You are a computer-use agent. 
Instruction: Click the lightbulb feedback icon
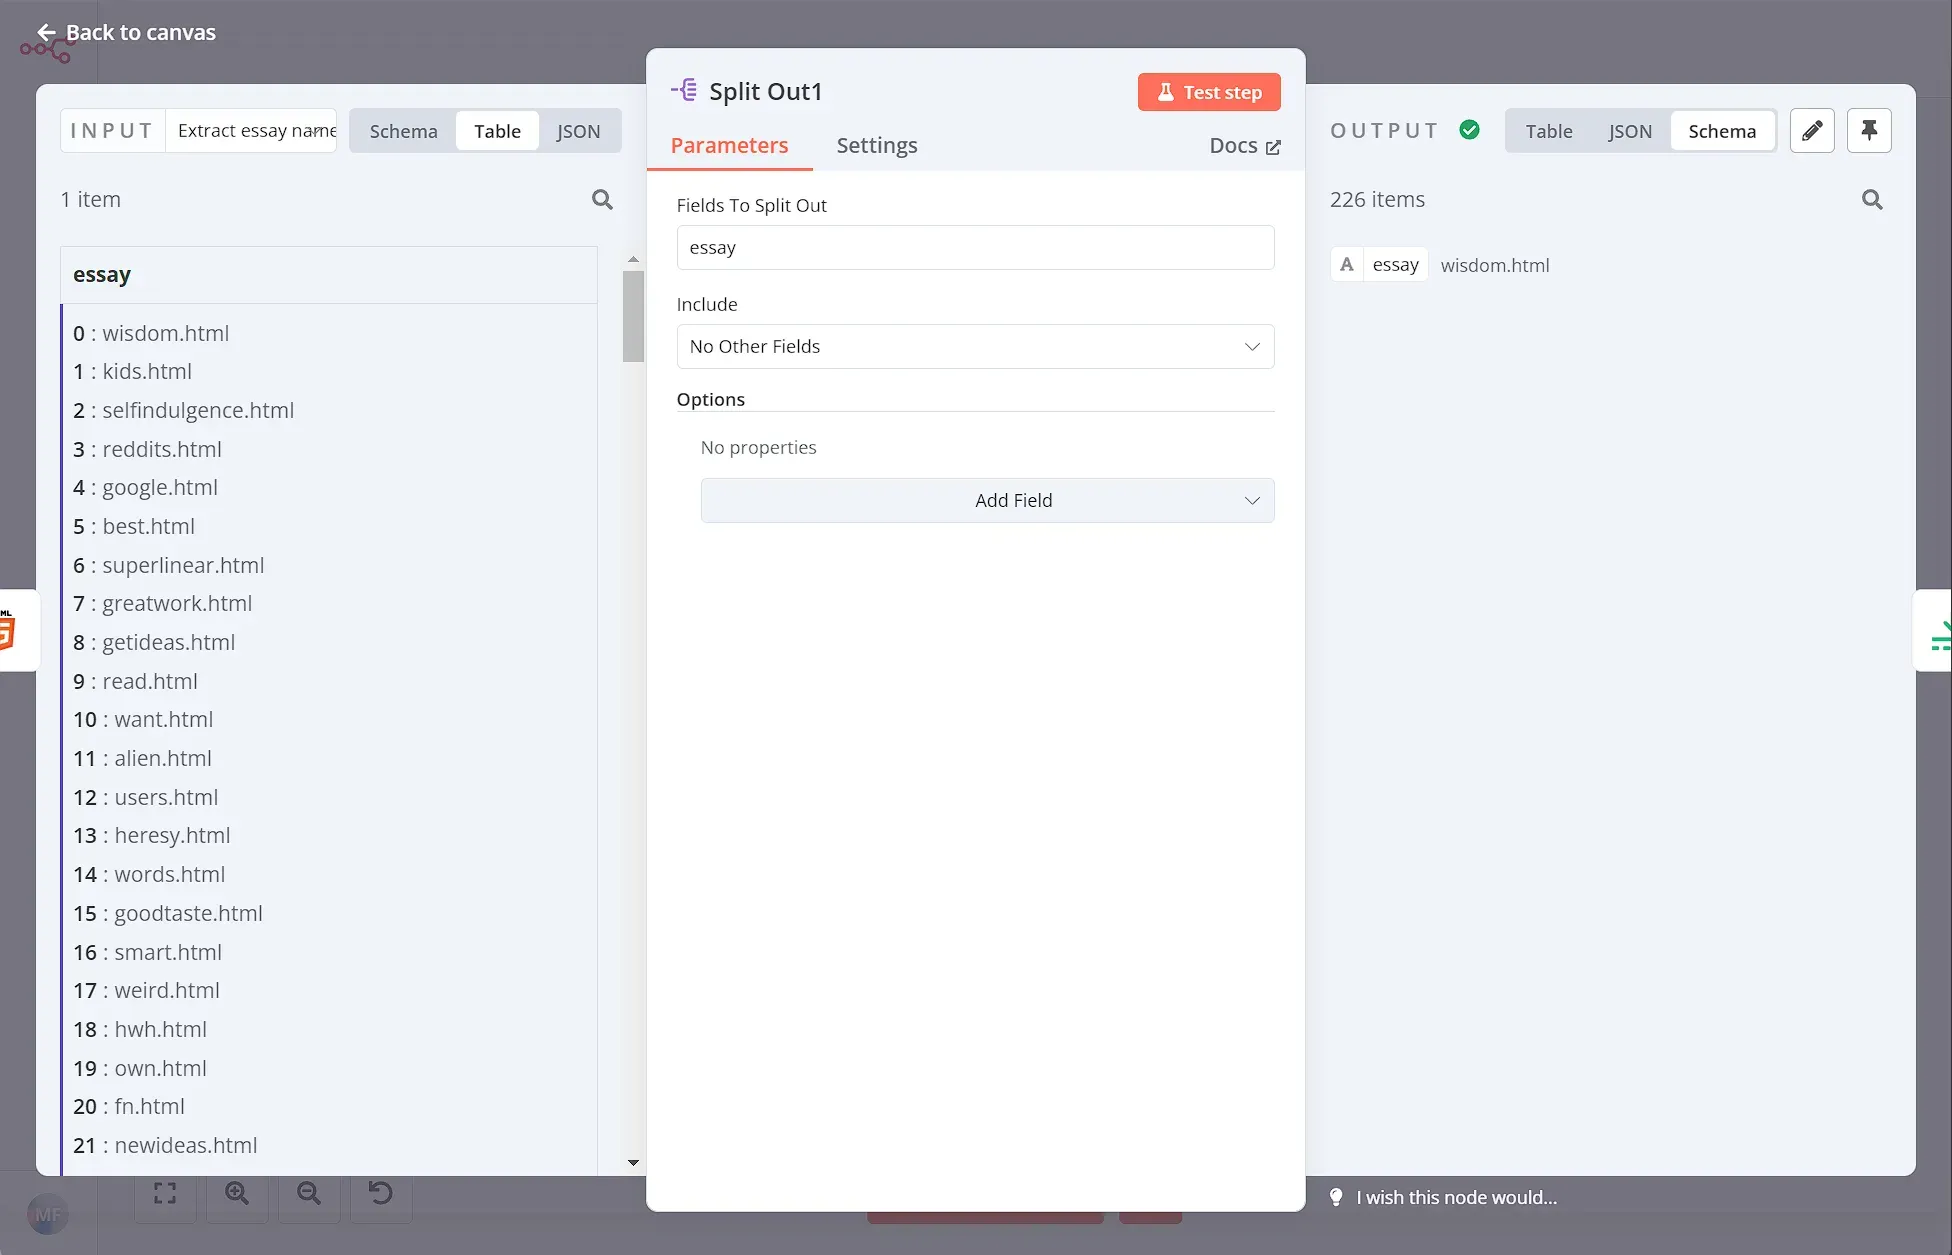1336,1197
